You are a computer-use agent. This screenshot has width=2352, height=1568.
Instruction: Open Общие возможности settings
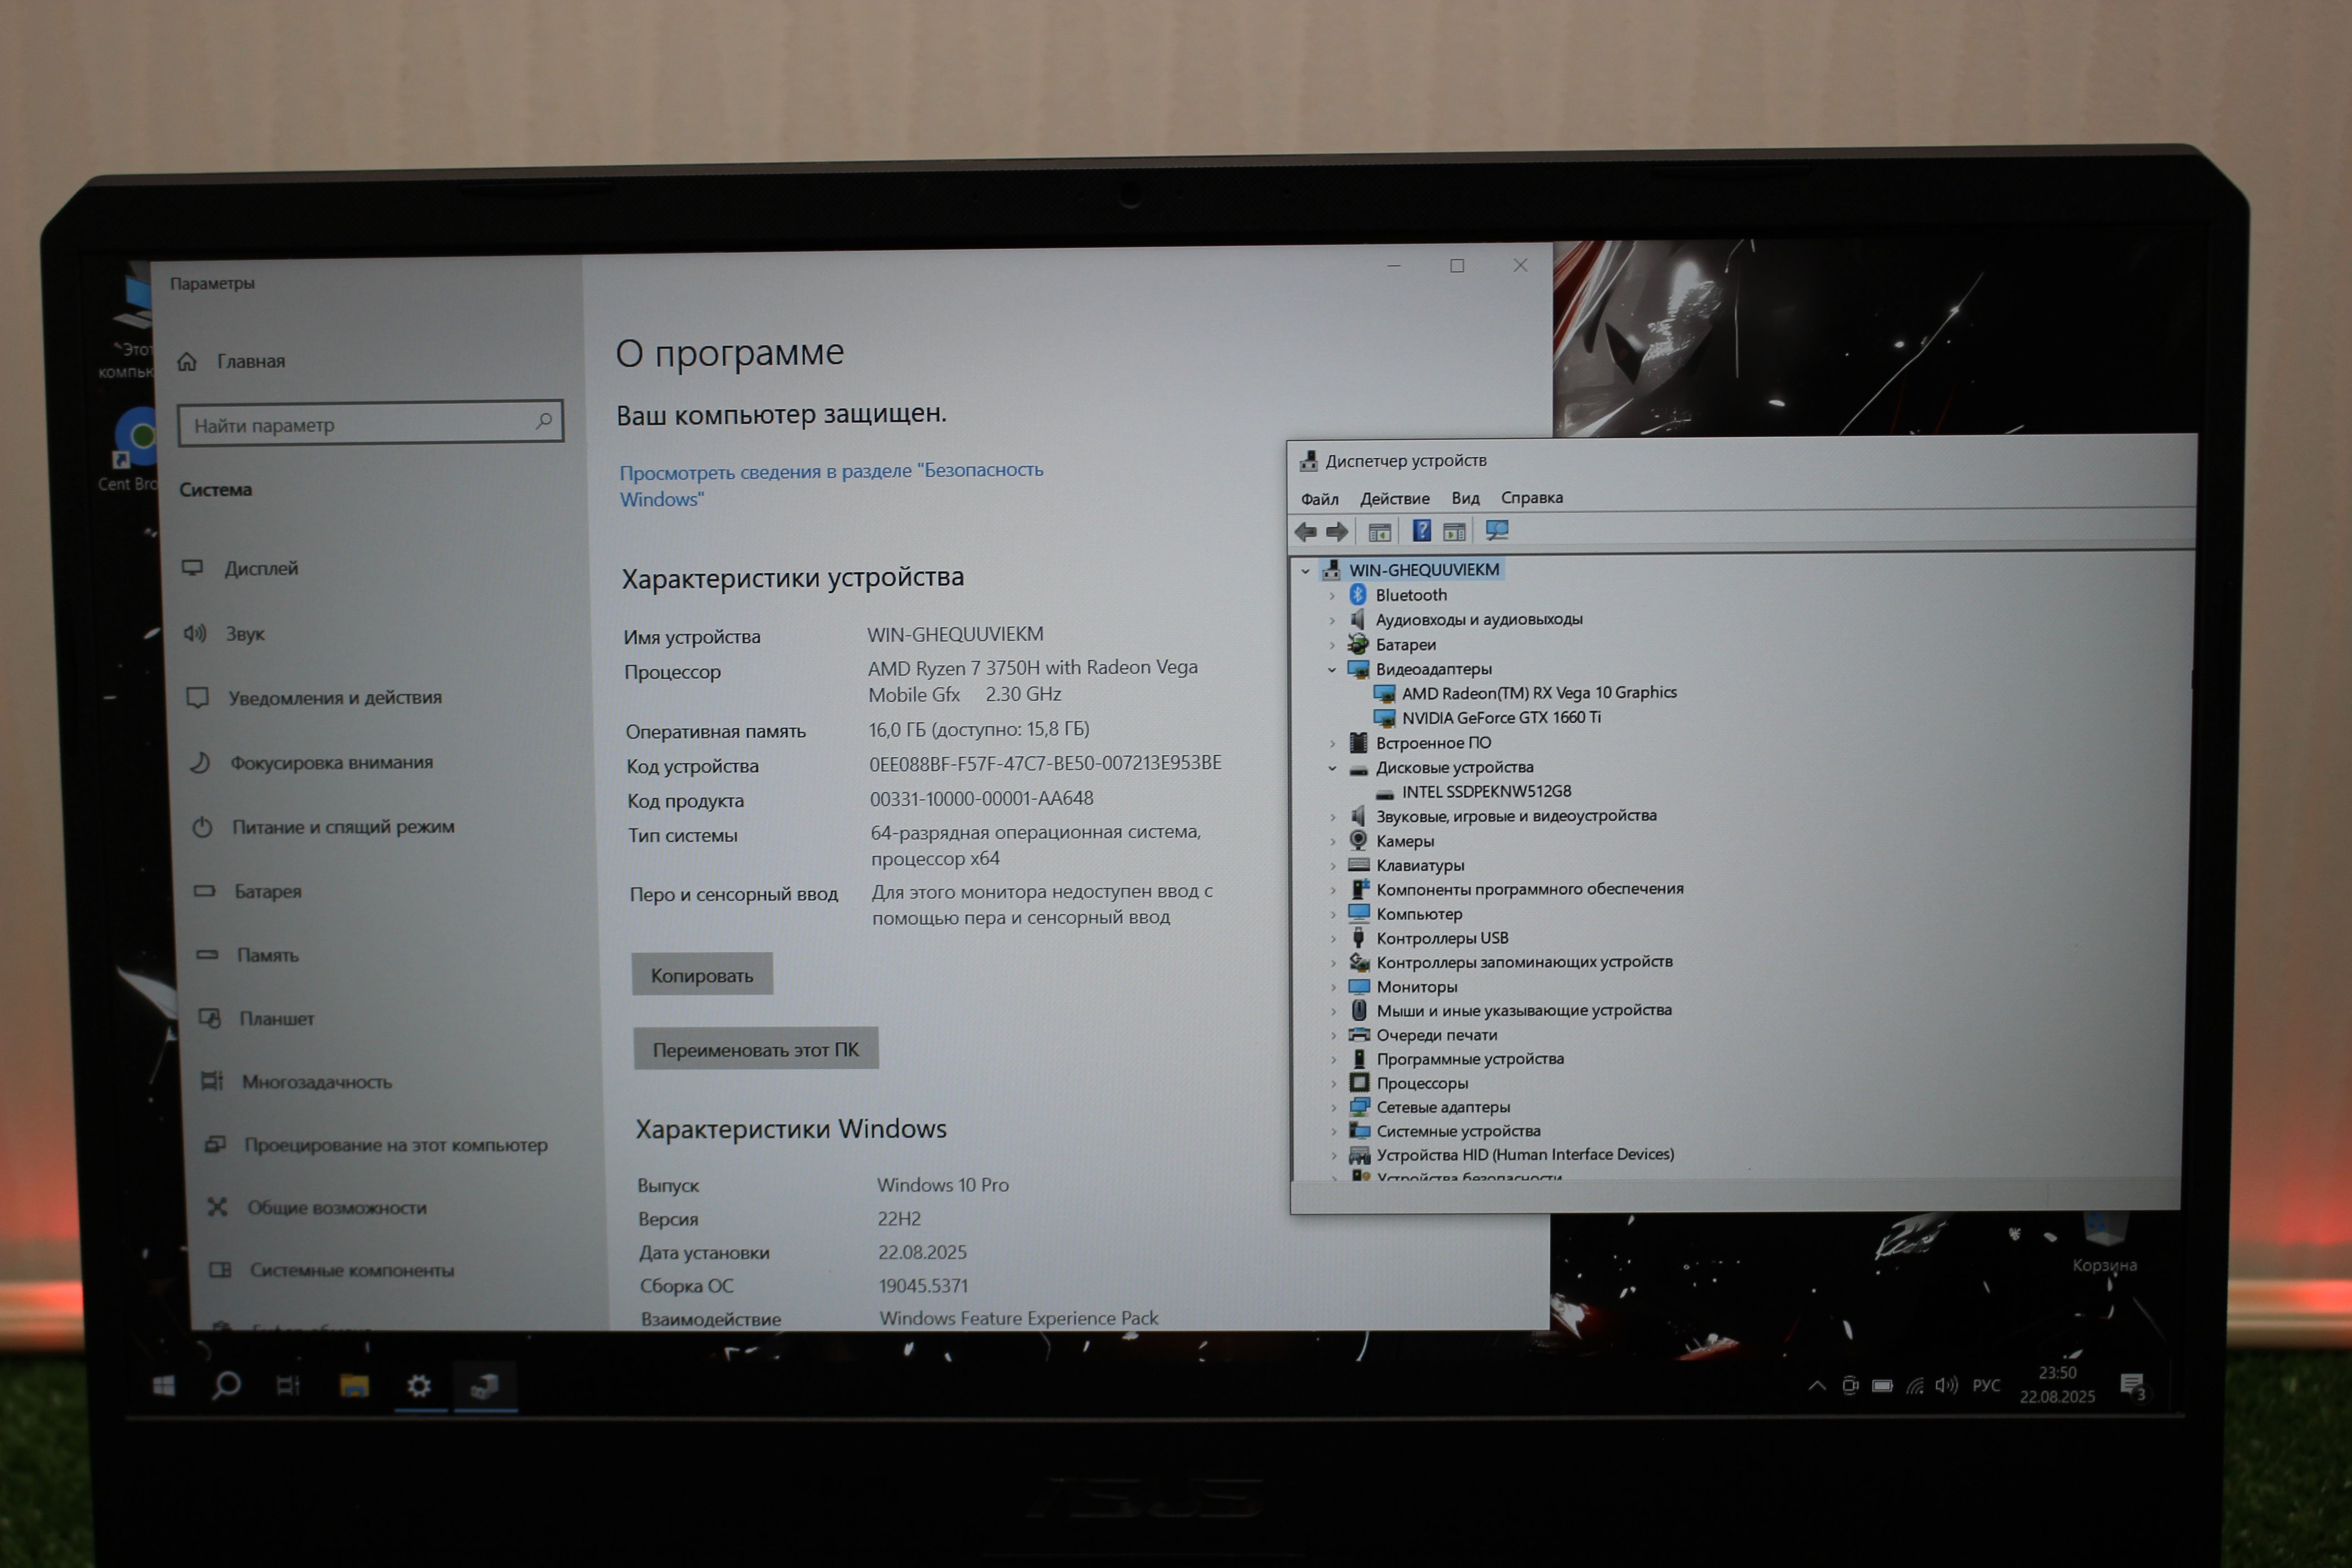point(337,1208)
